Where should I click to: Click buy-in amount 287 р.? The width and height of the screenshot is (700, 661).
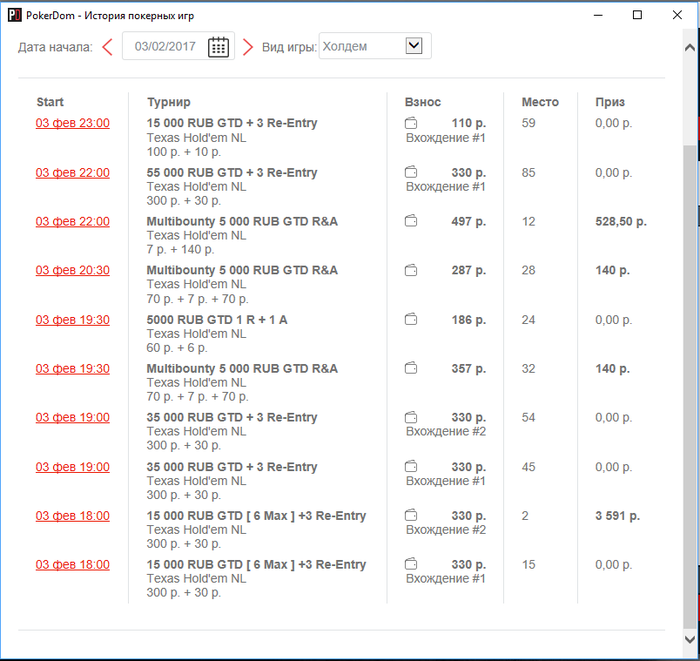[468, 270]
